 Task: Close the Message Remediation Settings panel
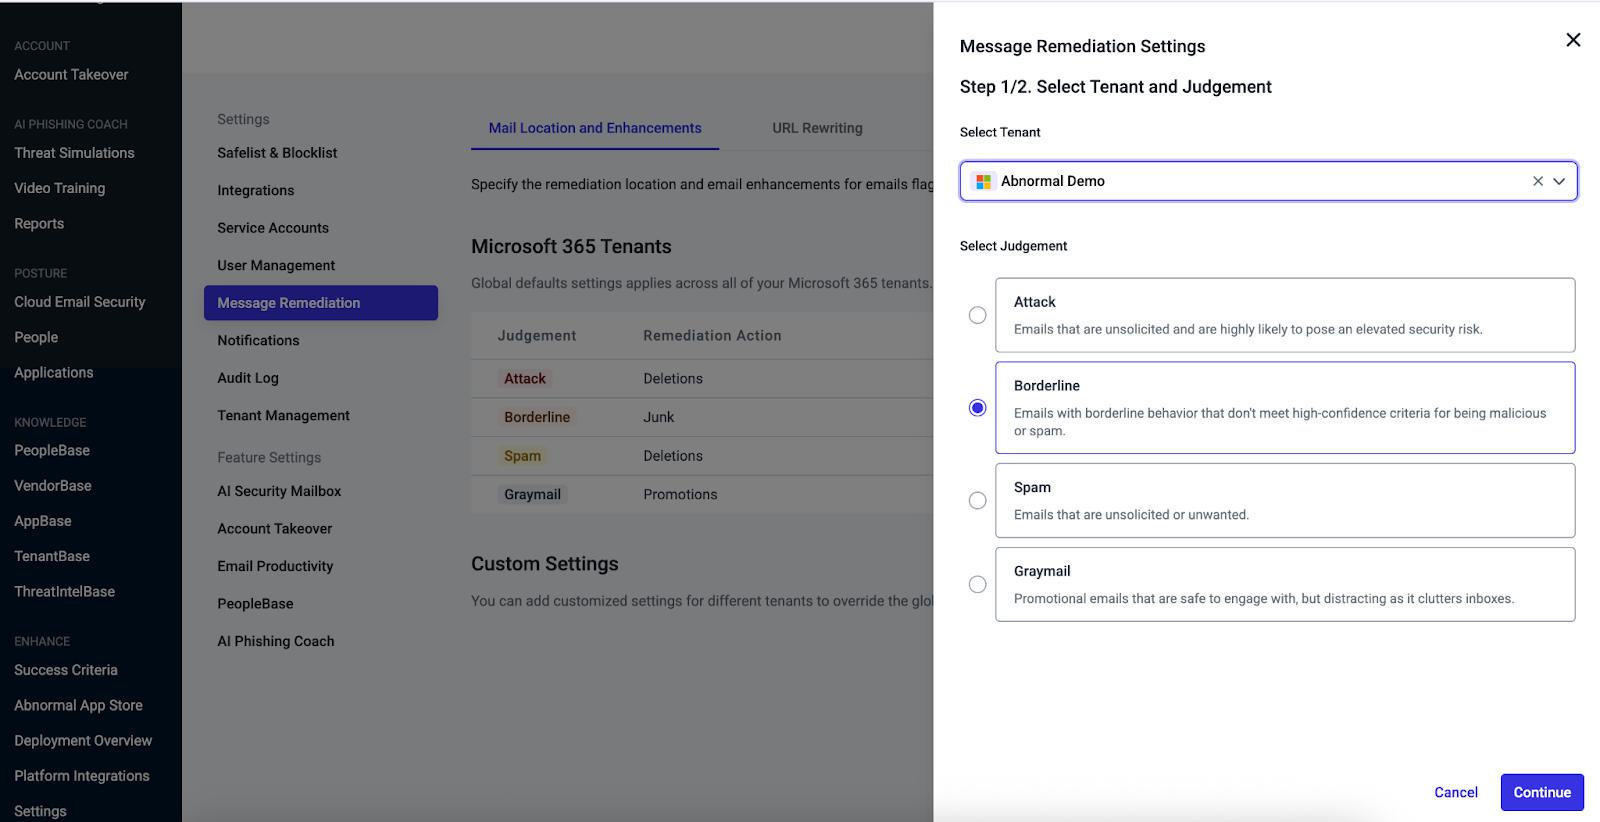(x=1573, y=40)
